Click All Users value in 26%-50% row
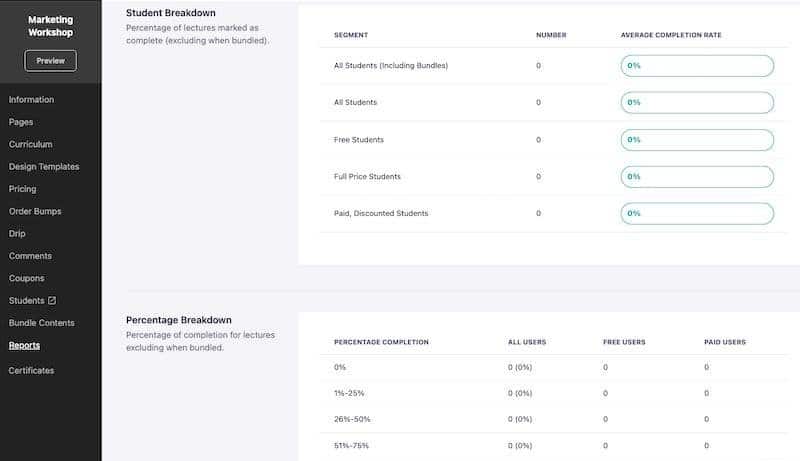800x461 pixels. pyautogui.click(x=520, y=419)
